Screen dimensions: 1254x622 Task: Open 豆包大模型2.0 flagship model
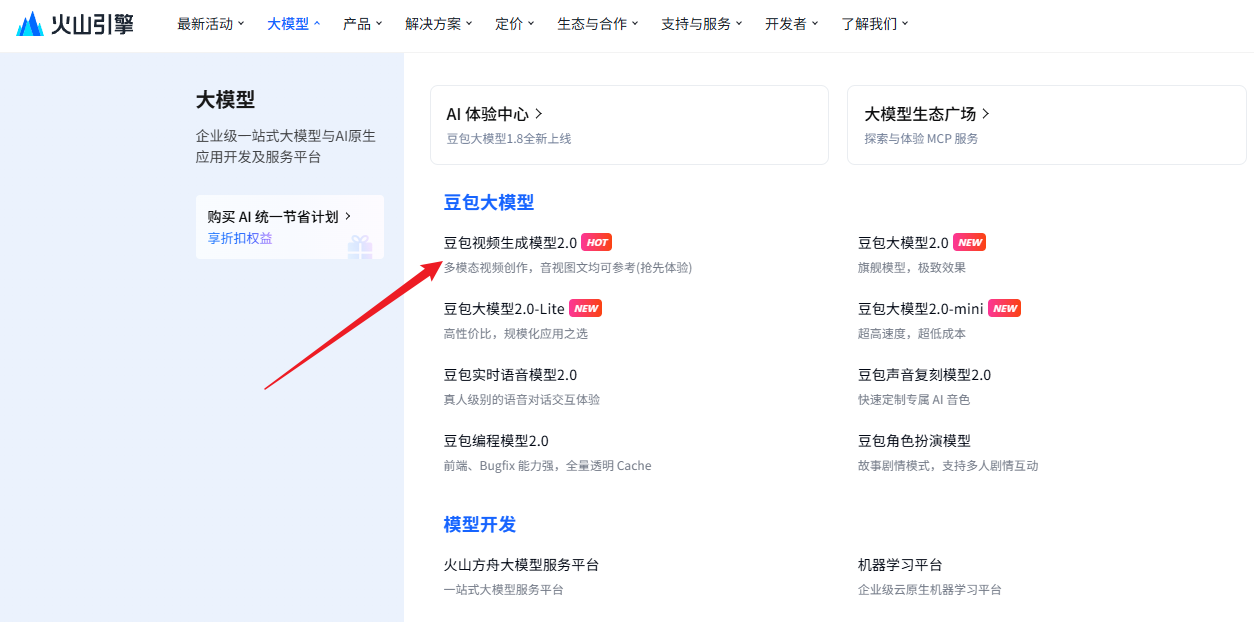(903, 243)
